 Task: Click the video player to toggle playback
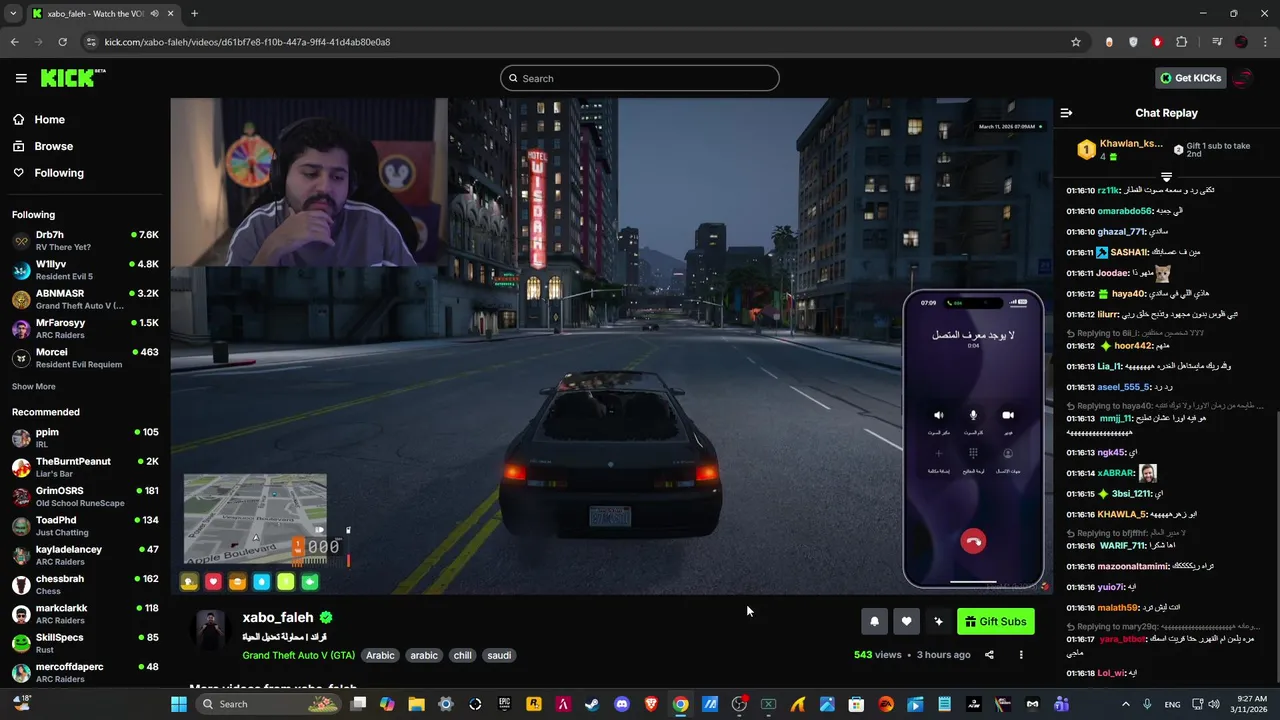point(611,346)
